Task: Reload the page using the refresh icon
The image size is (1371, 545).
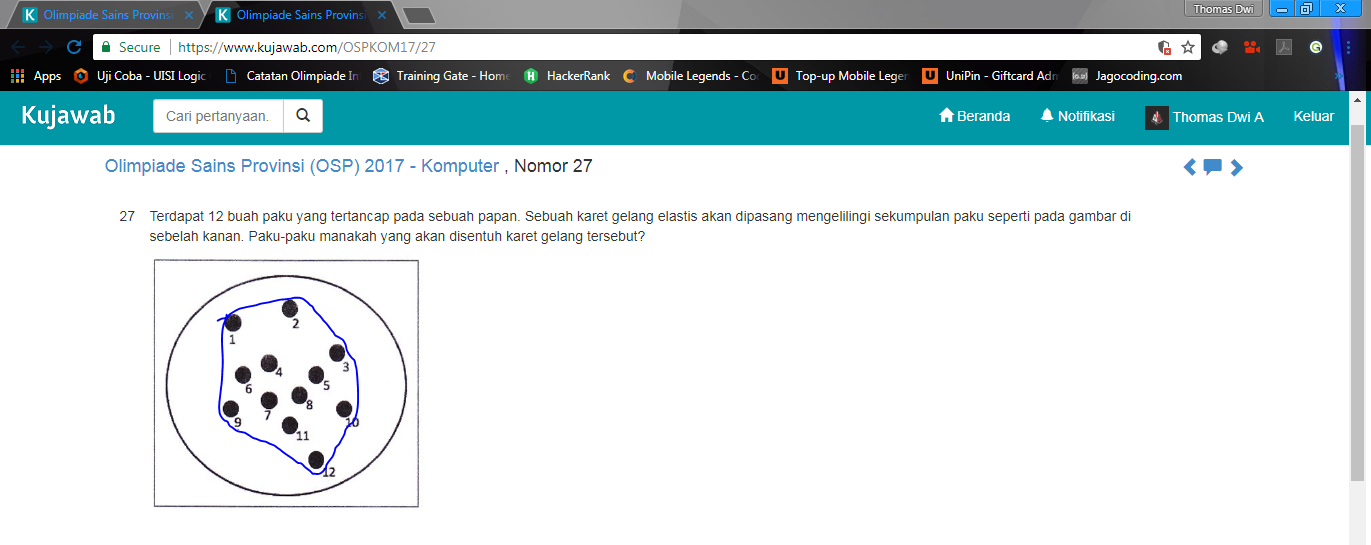Action: (73, 47)
